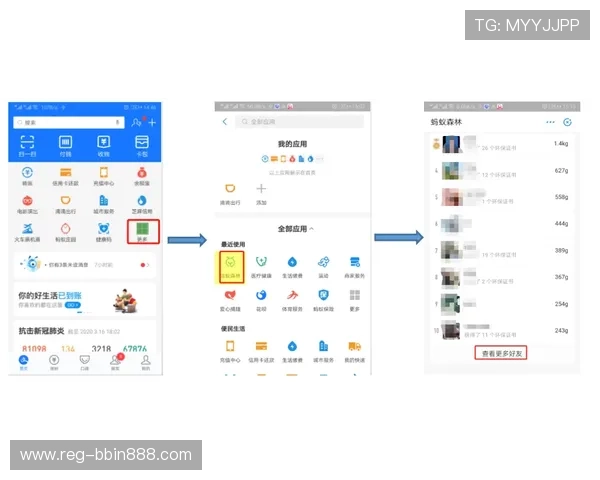
Task: Tap the green More (更多) grid icon
Action: pos(143,231)
